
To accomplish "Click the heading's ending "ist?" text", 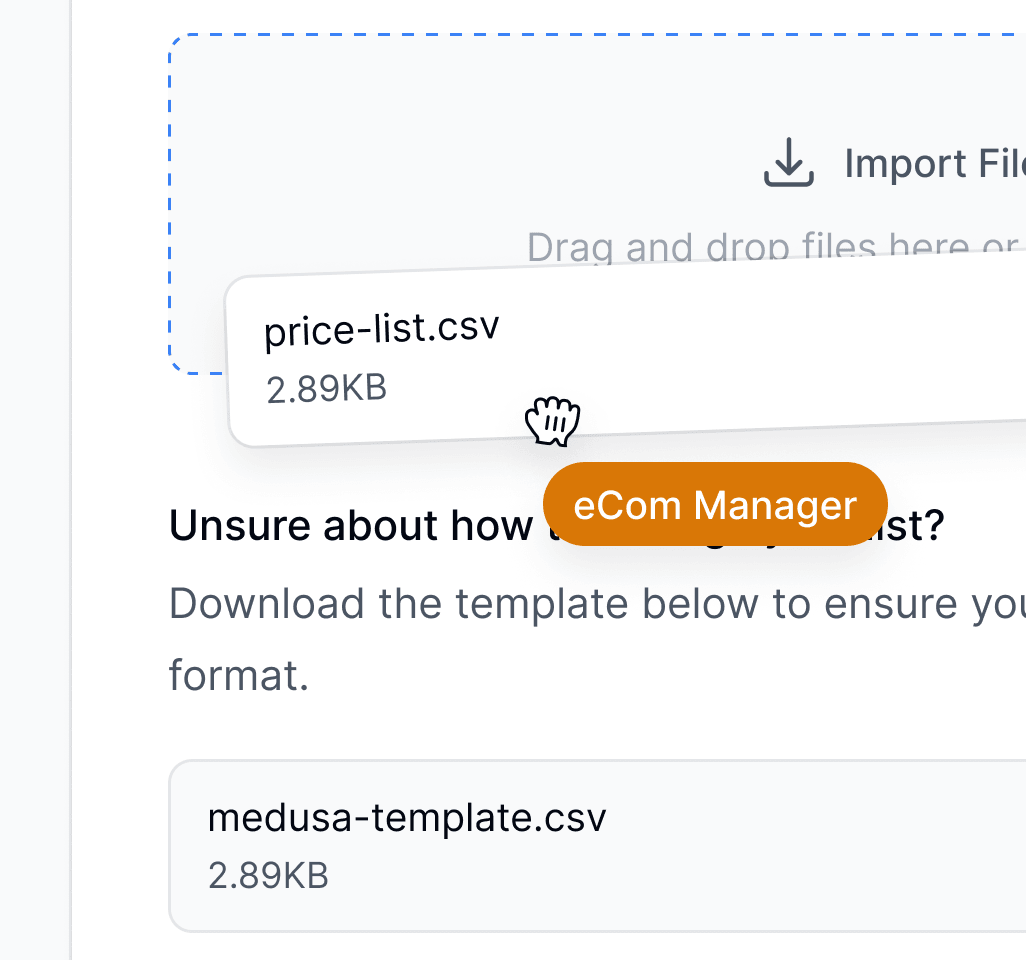I will (x=915, y=525).
